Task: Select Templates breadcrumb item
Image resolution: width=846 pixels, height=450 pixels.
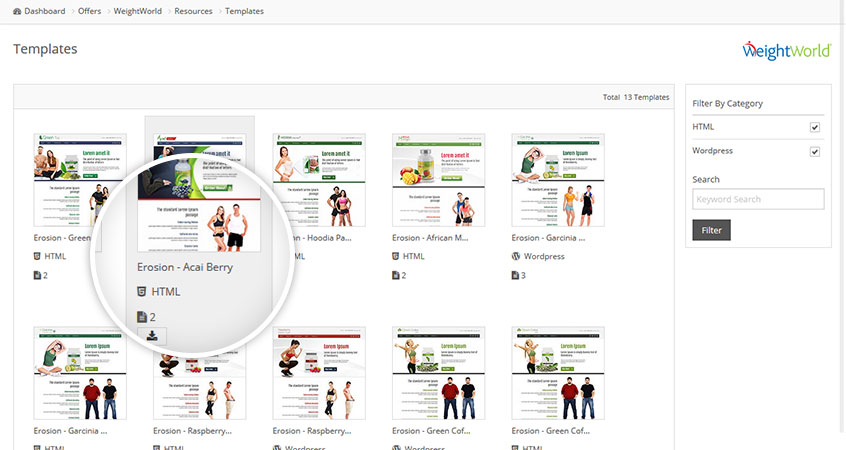Action: pyautogui.click(x=244, y=11)
